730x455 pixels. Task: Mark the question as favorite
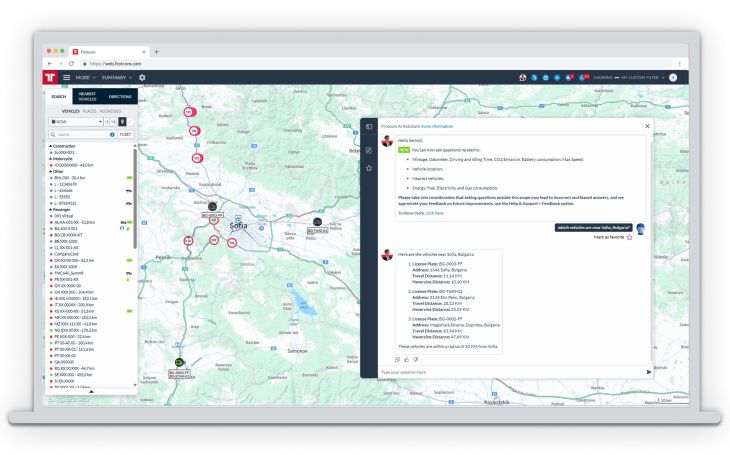tap(629, 237)
